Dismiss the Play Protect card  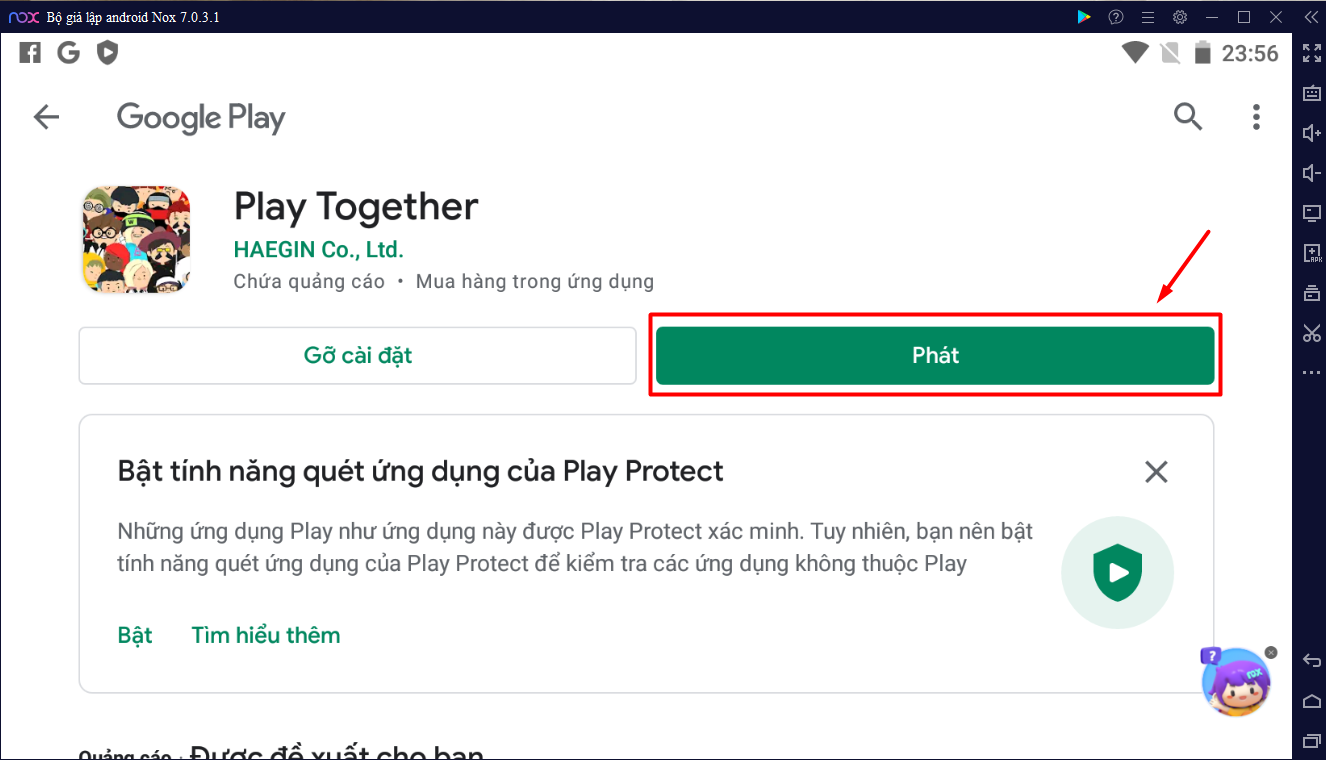1156,472
